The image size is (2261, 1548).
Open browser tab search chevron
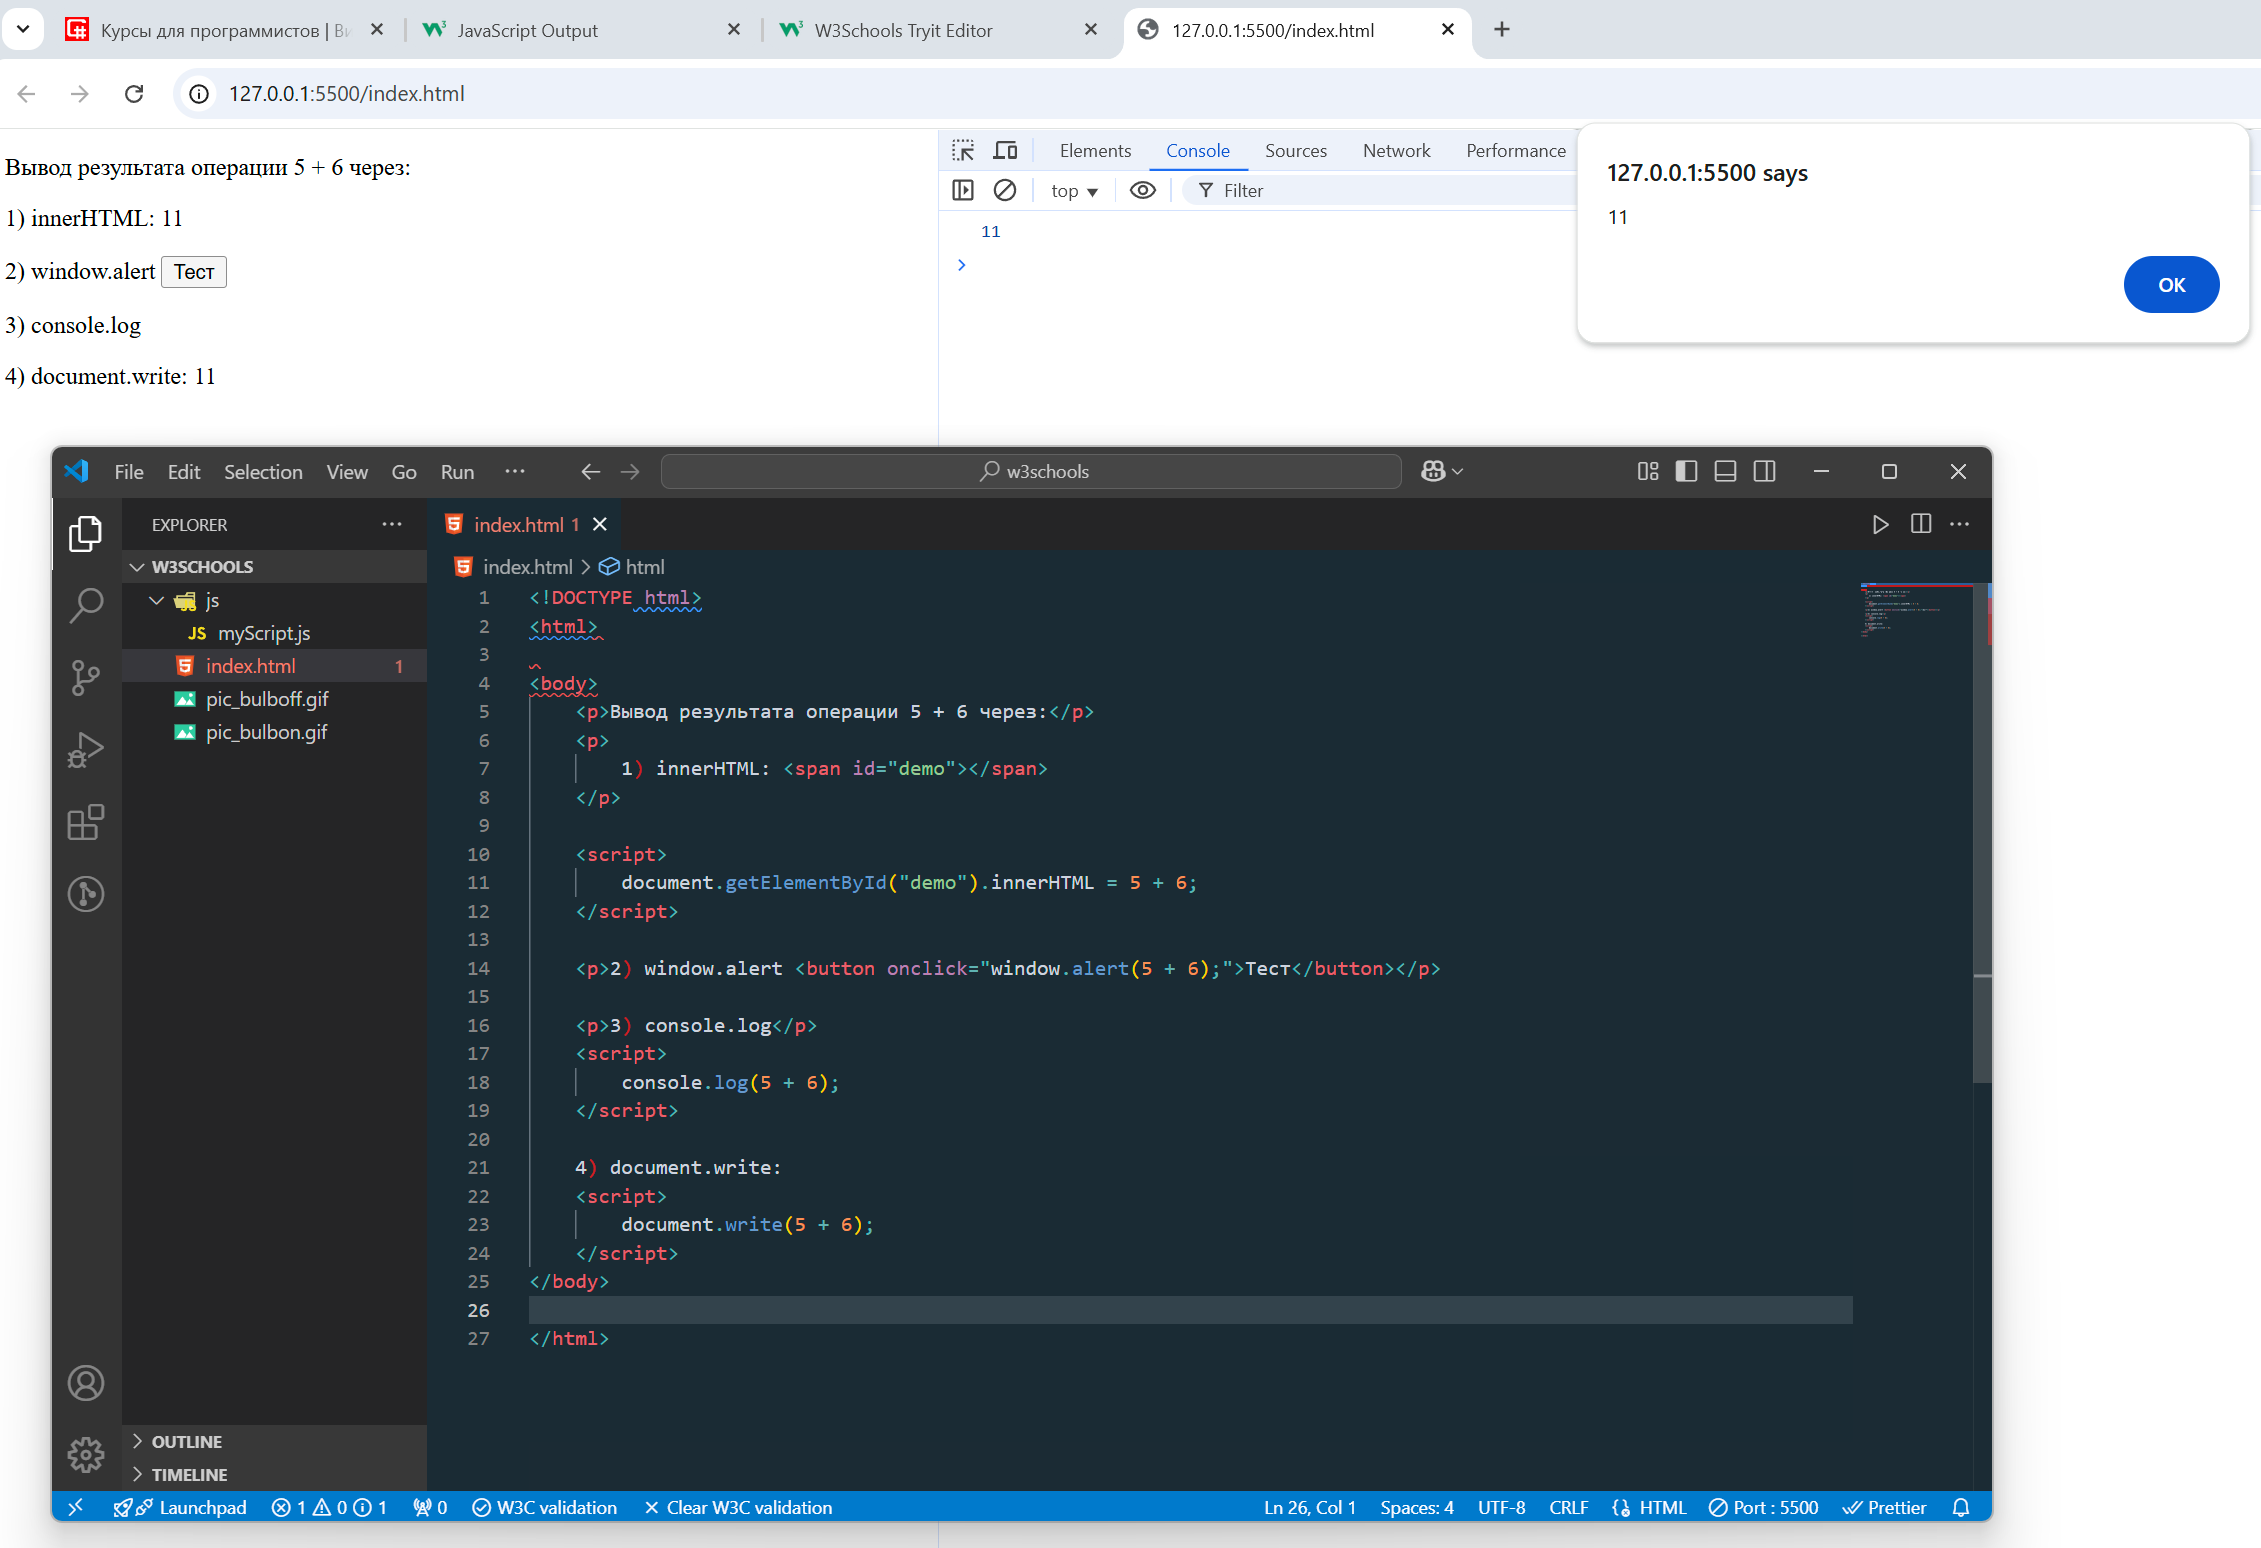[x=23, y=29]
